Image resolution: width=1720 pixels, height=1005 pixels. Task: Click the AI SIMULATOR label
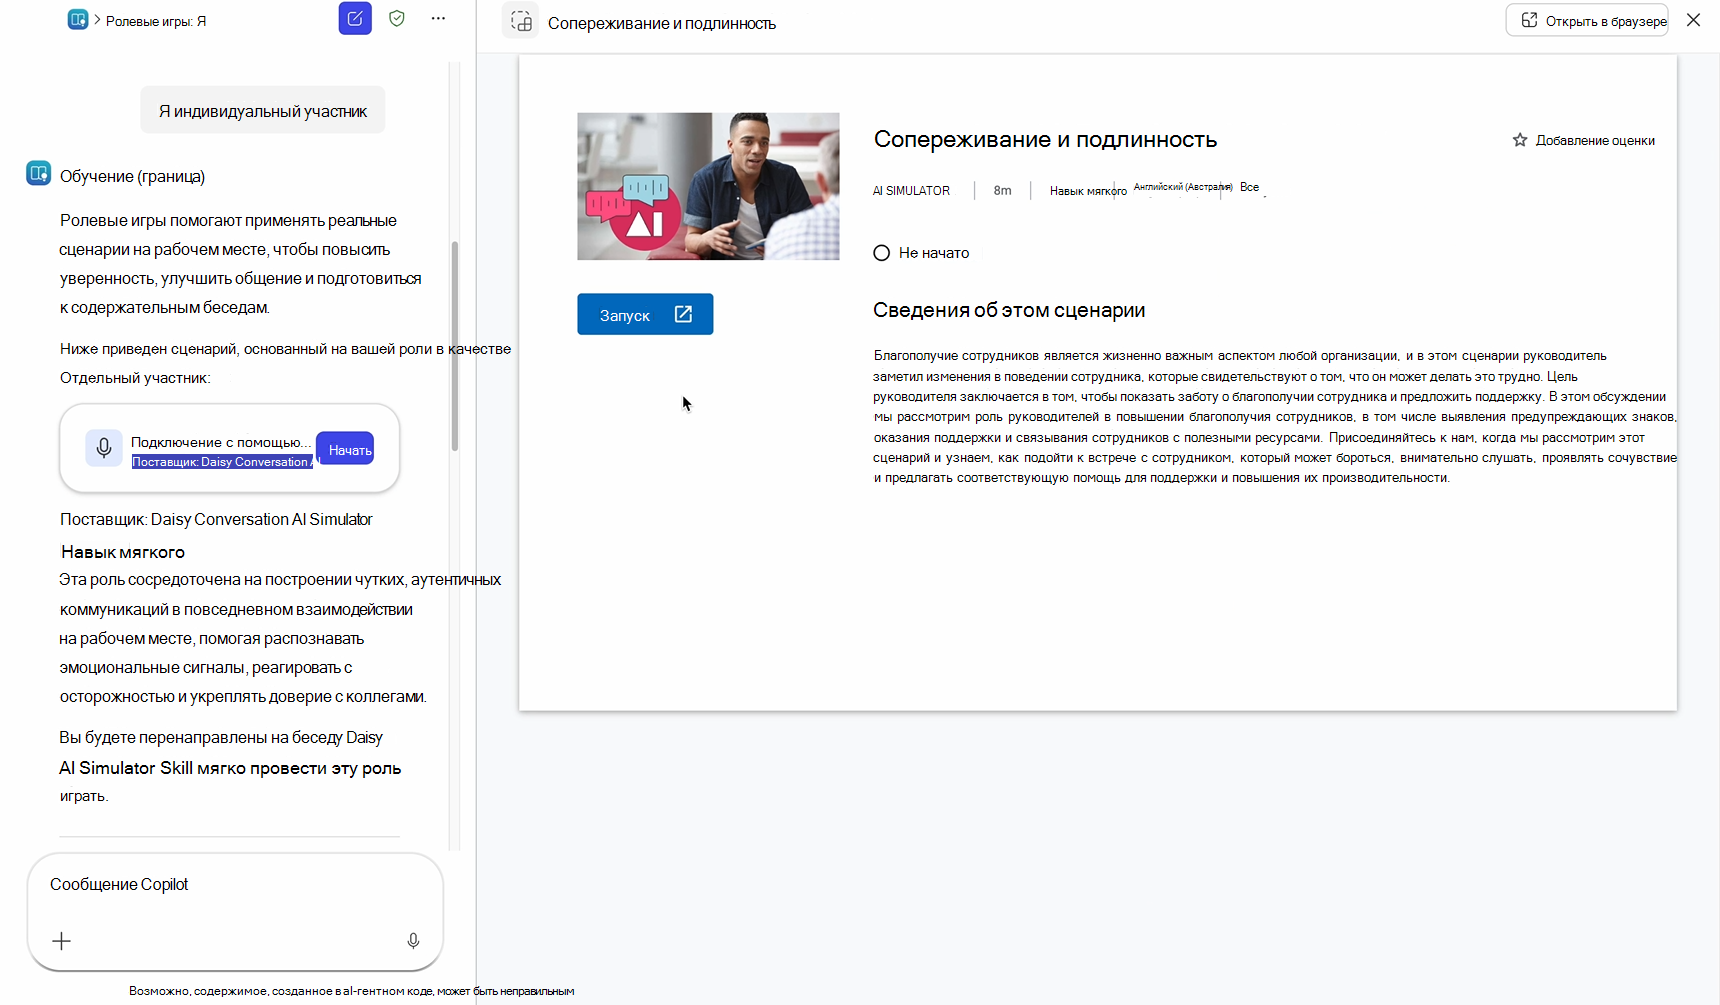coord(911,190)
